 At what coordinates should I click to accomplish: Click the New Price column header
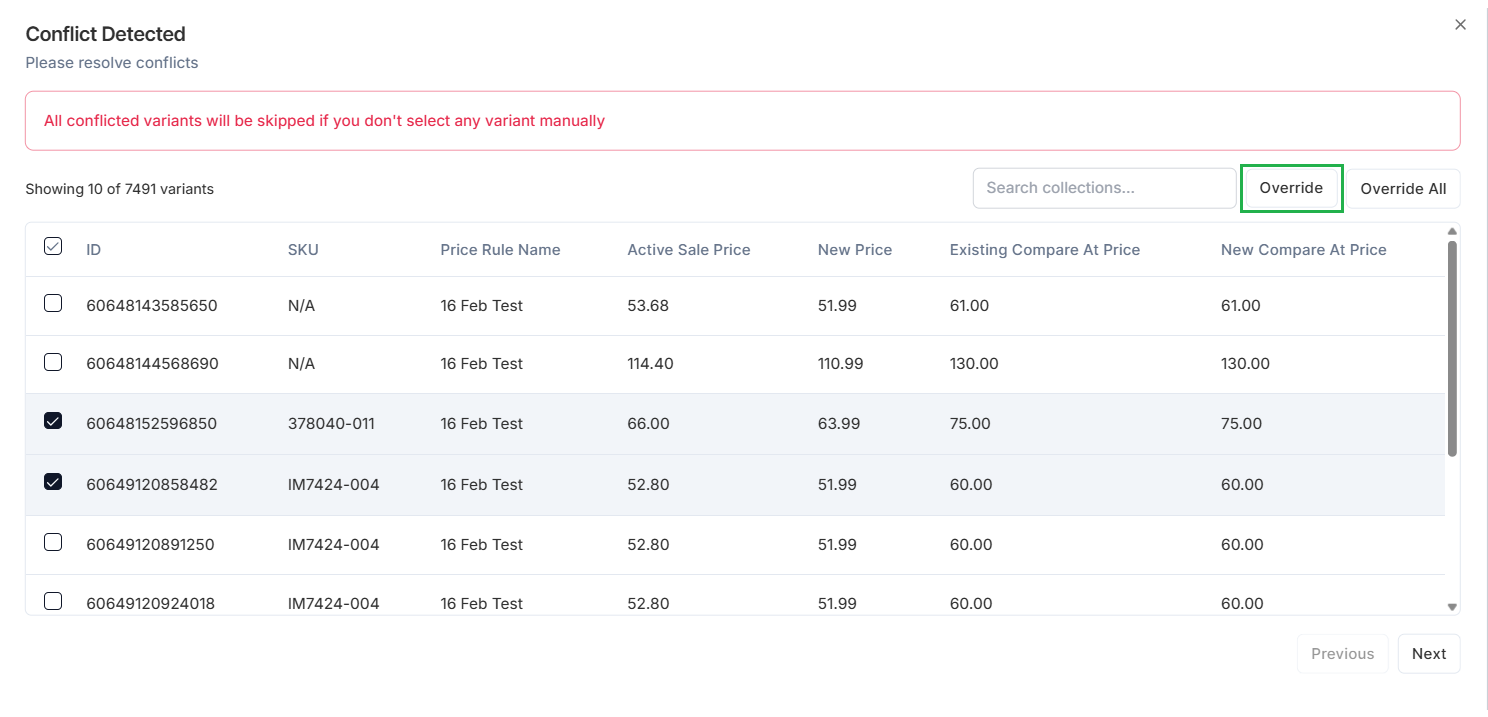pyautogui.click(x=855, y=250)
